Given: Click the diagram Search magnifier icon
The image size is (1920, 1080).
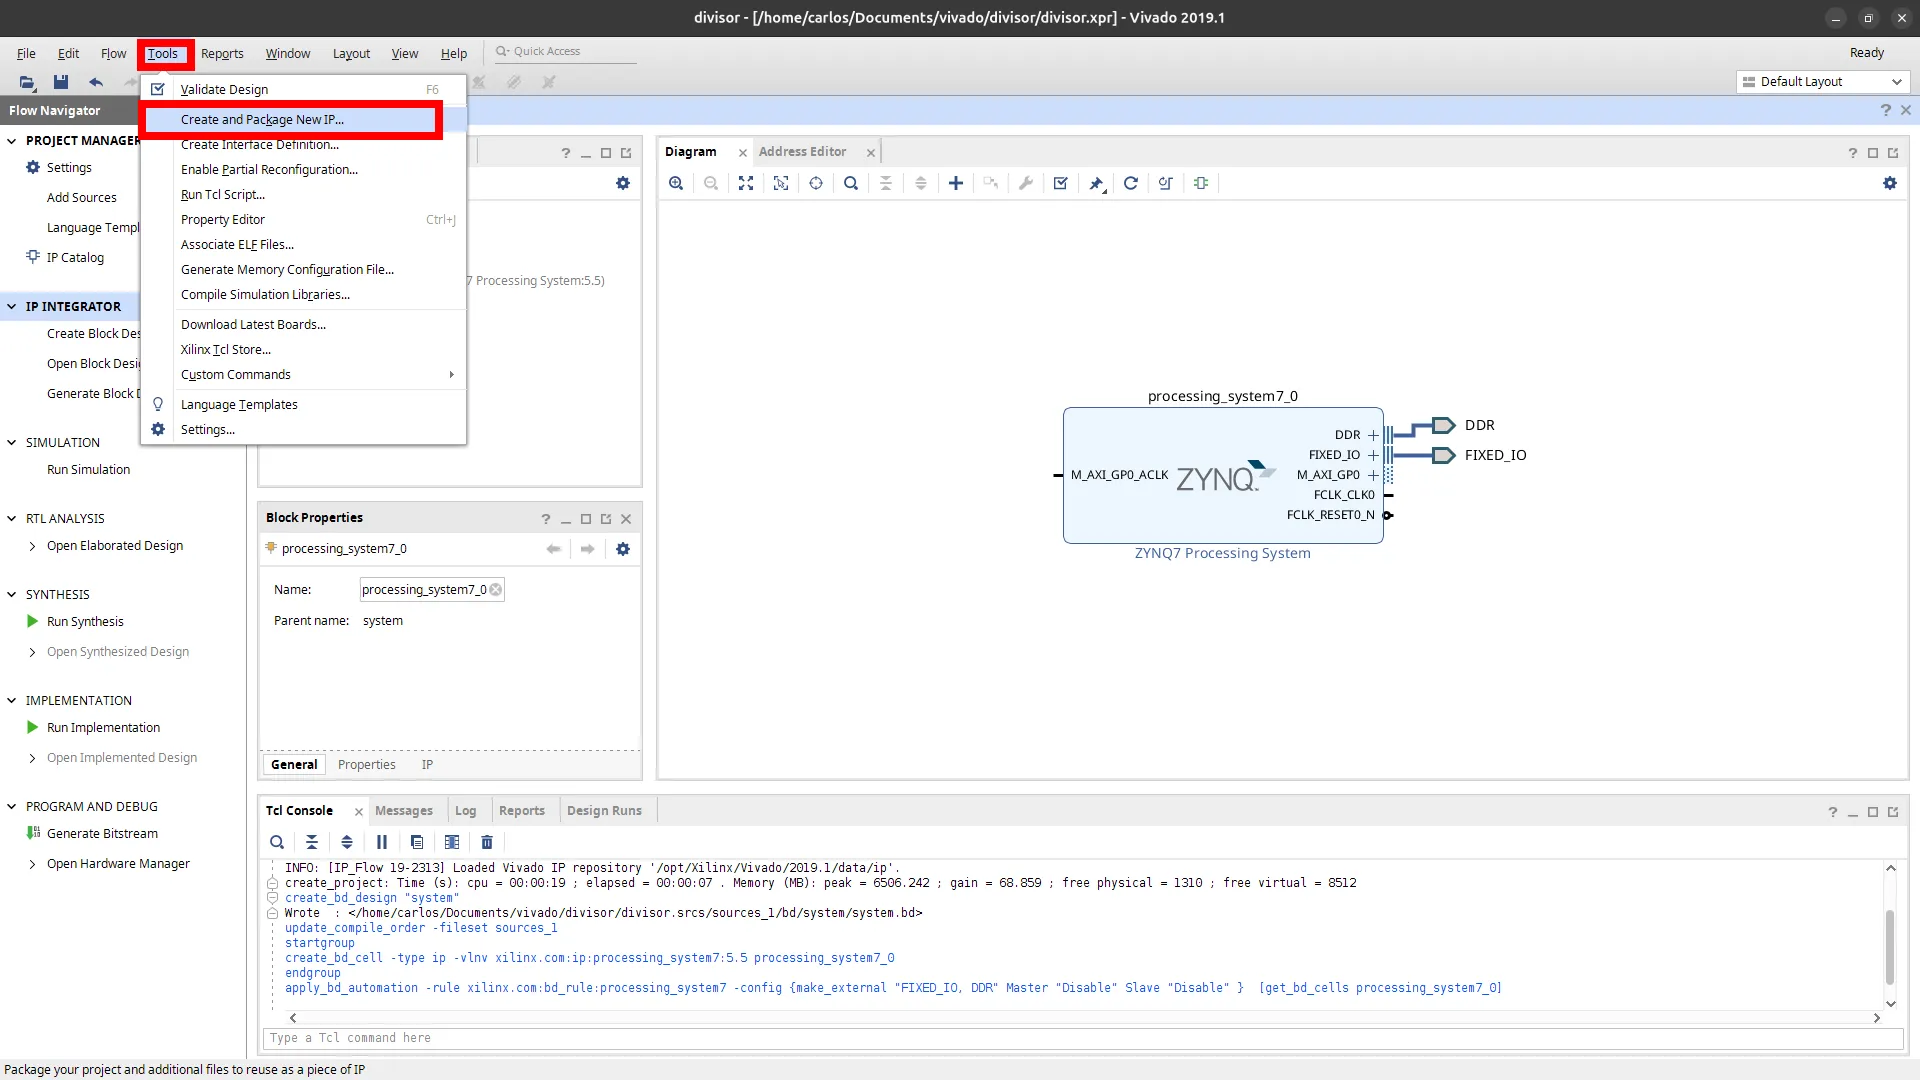Looking at the screenshot, I should tap(851, 183).
